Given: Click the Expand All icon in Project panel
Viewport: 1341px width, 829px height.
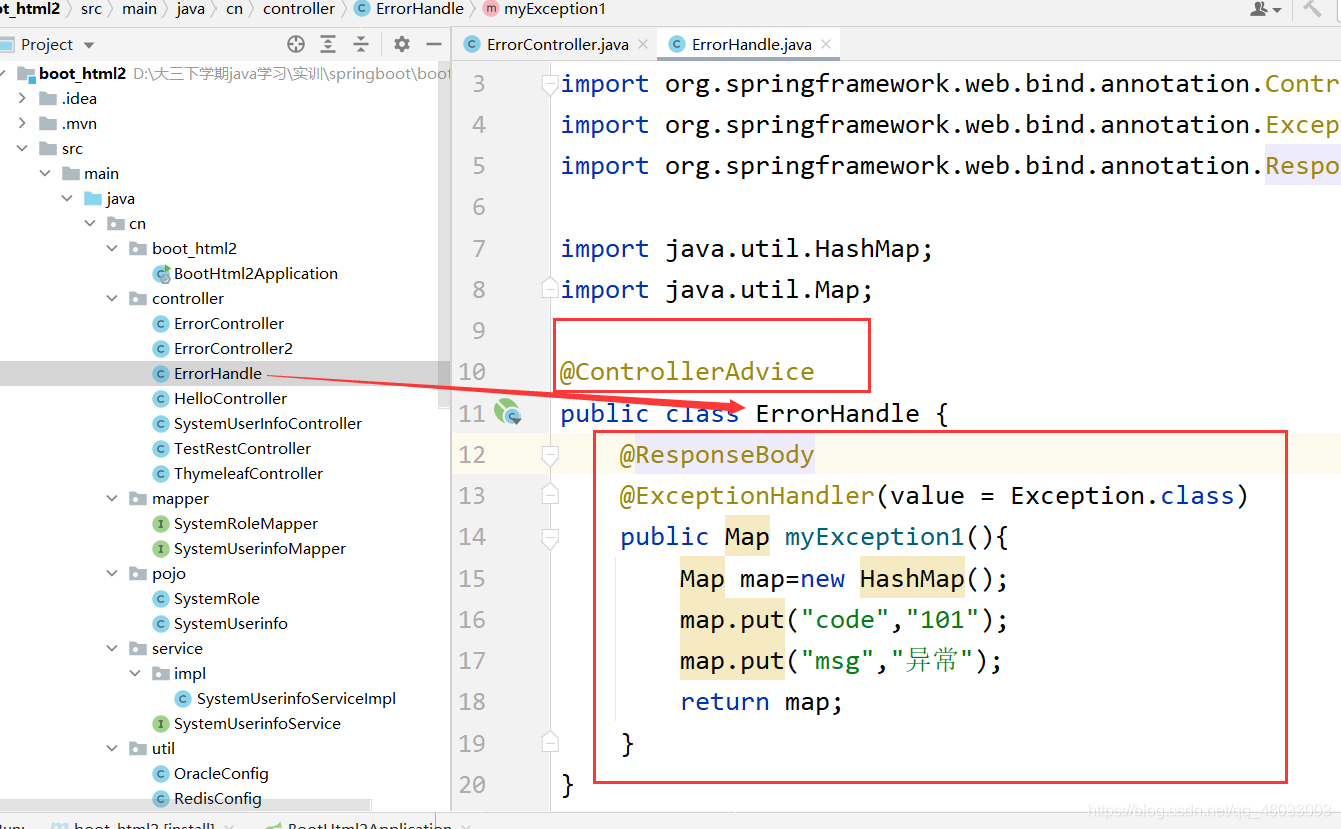Looking at the screenshot, I should (328, 44).
